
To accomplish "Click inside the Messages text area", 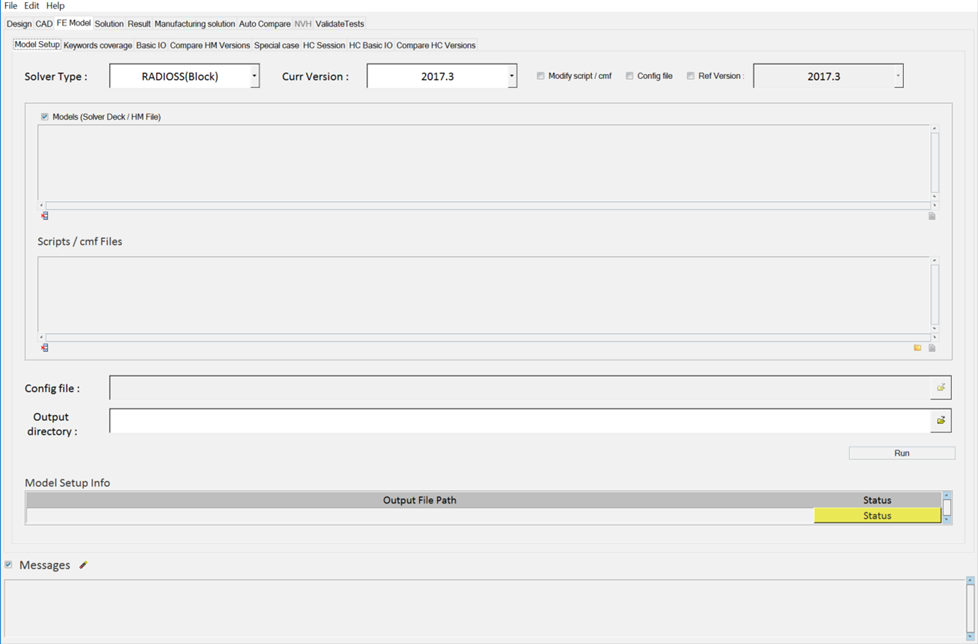I will pyautogui.click(x=485, y=609).
